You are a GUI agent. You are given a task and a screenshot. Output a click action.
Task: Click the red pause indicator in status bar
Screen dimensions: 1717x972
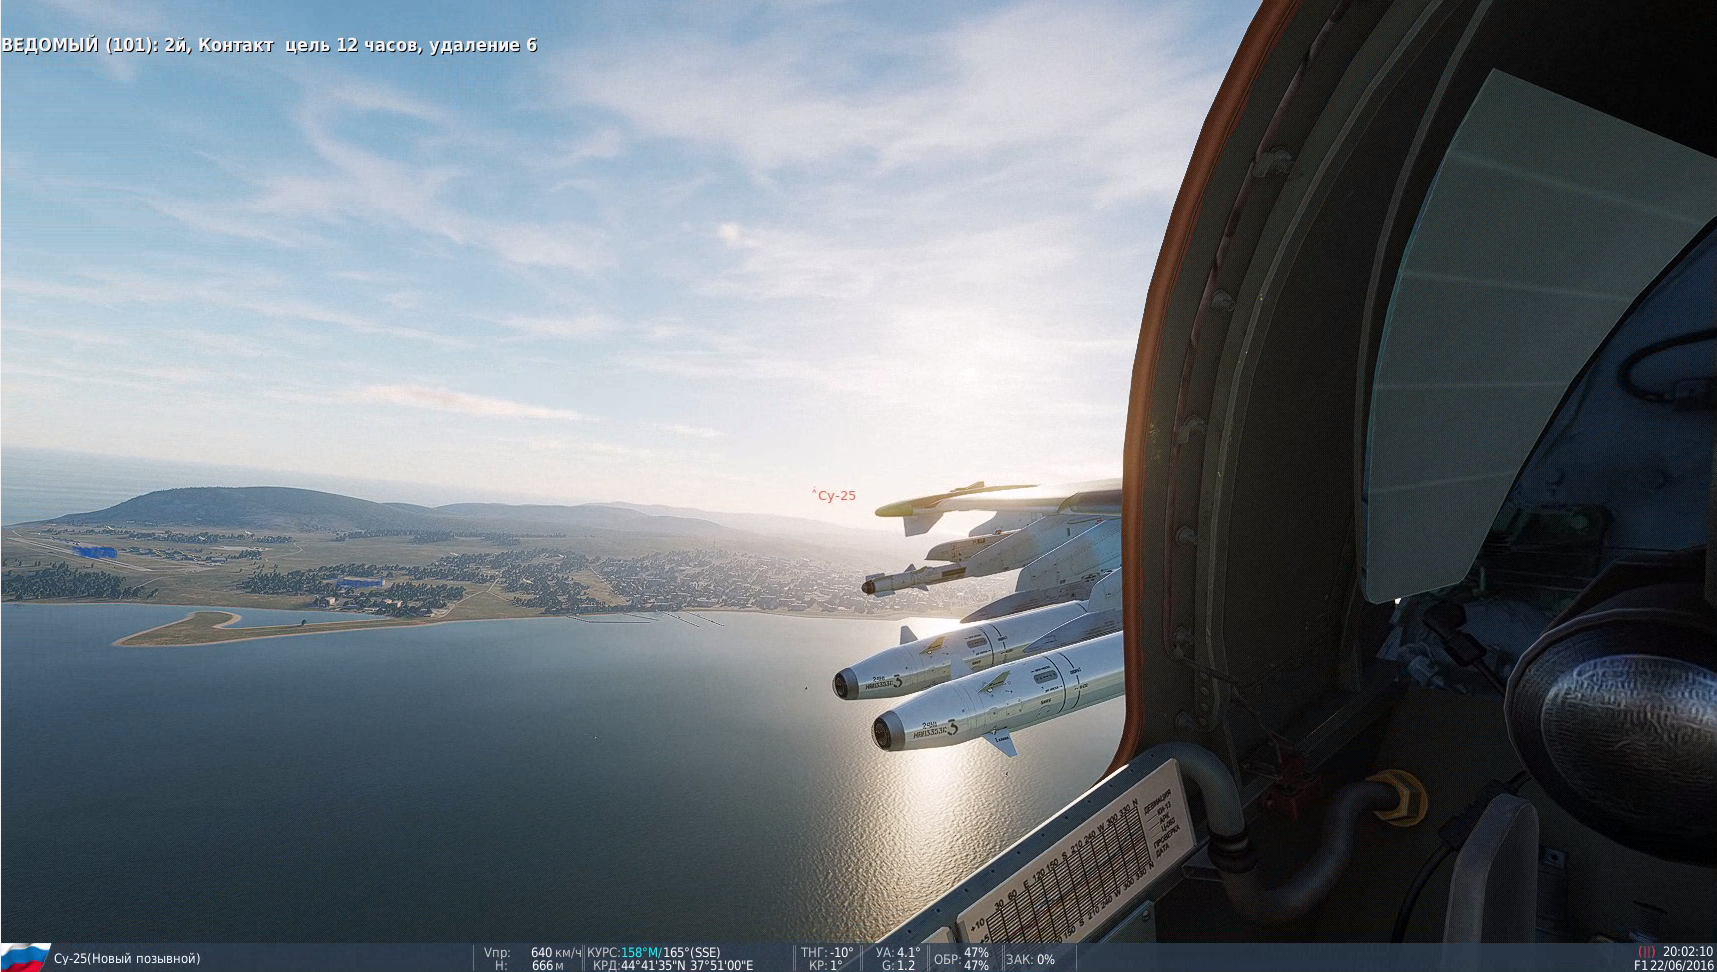(1646, 952)
